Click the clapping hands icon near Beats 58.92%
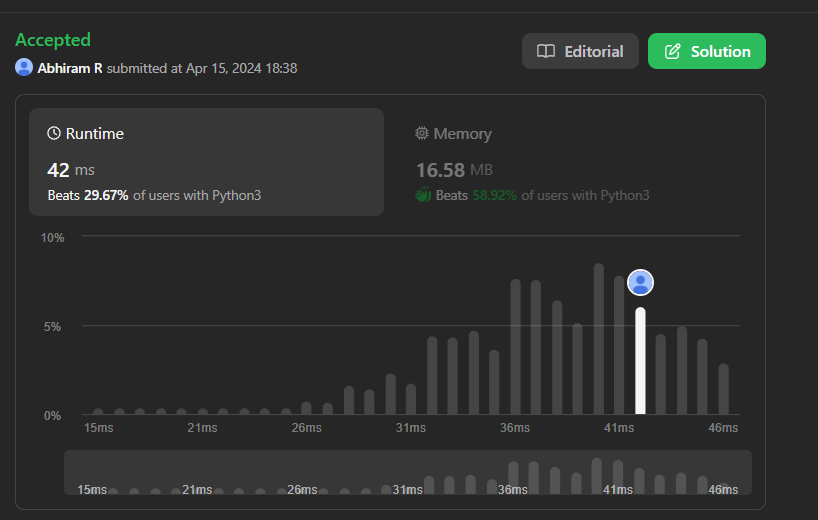The height and width of the screenshot is (520, 818). [x=423, y=195]
